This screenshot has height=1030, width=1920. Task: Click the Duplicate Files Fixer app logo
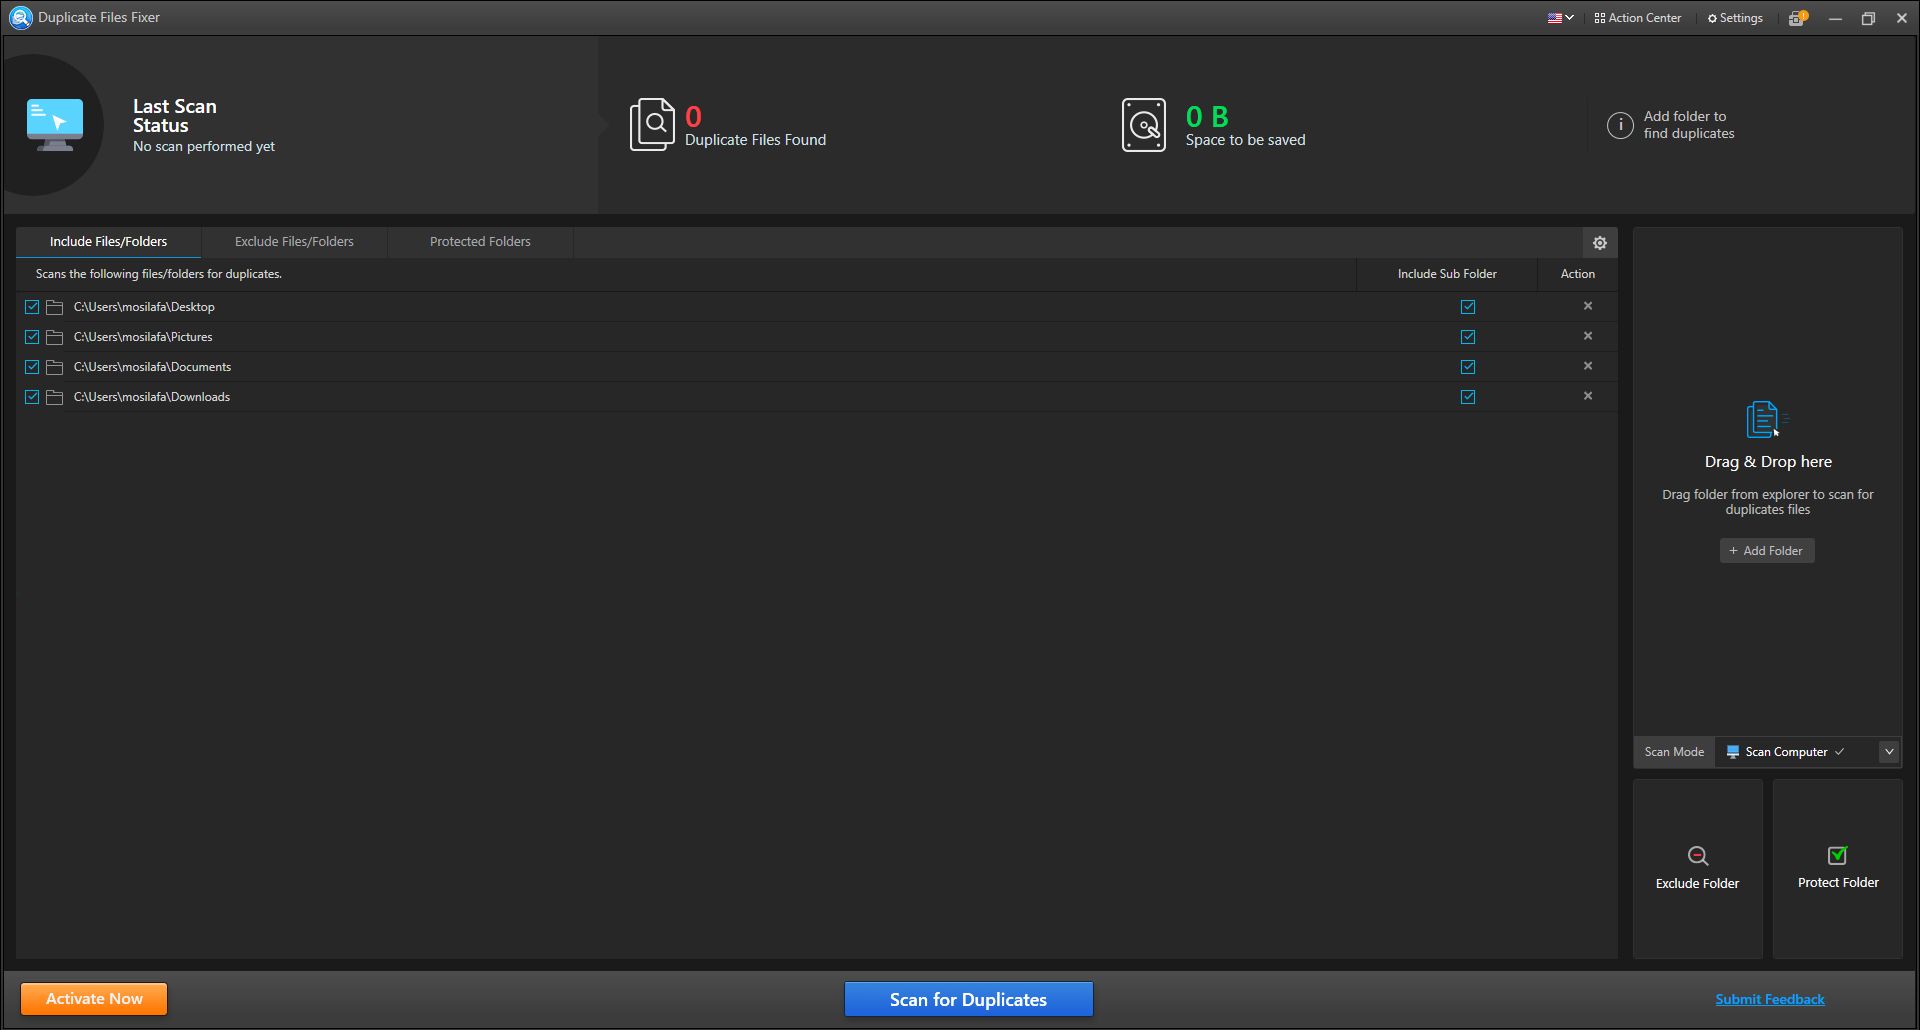tap(20, 18)
